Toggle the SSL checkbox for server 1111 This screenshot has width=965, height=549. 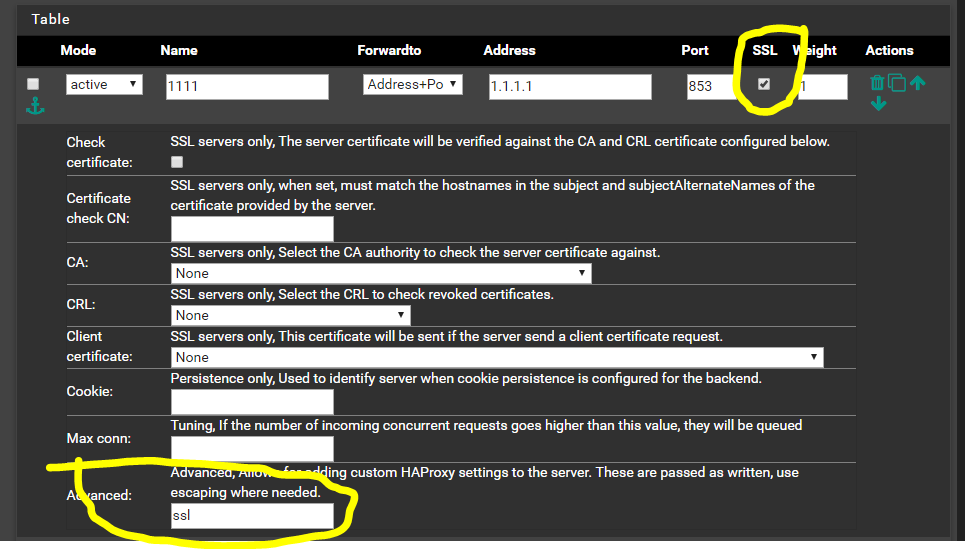[x=764, y=84]
